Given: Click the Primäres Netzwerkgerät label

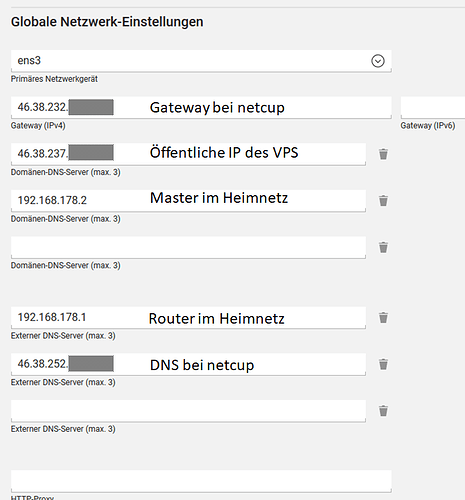Looking at the screenshot, I should (x=54, y=79).
